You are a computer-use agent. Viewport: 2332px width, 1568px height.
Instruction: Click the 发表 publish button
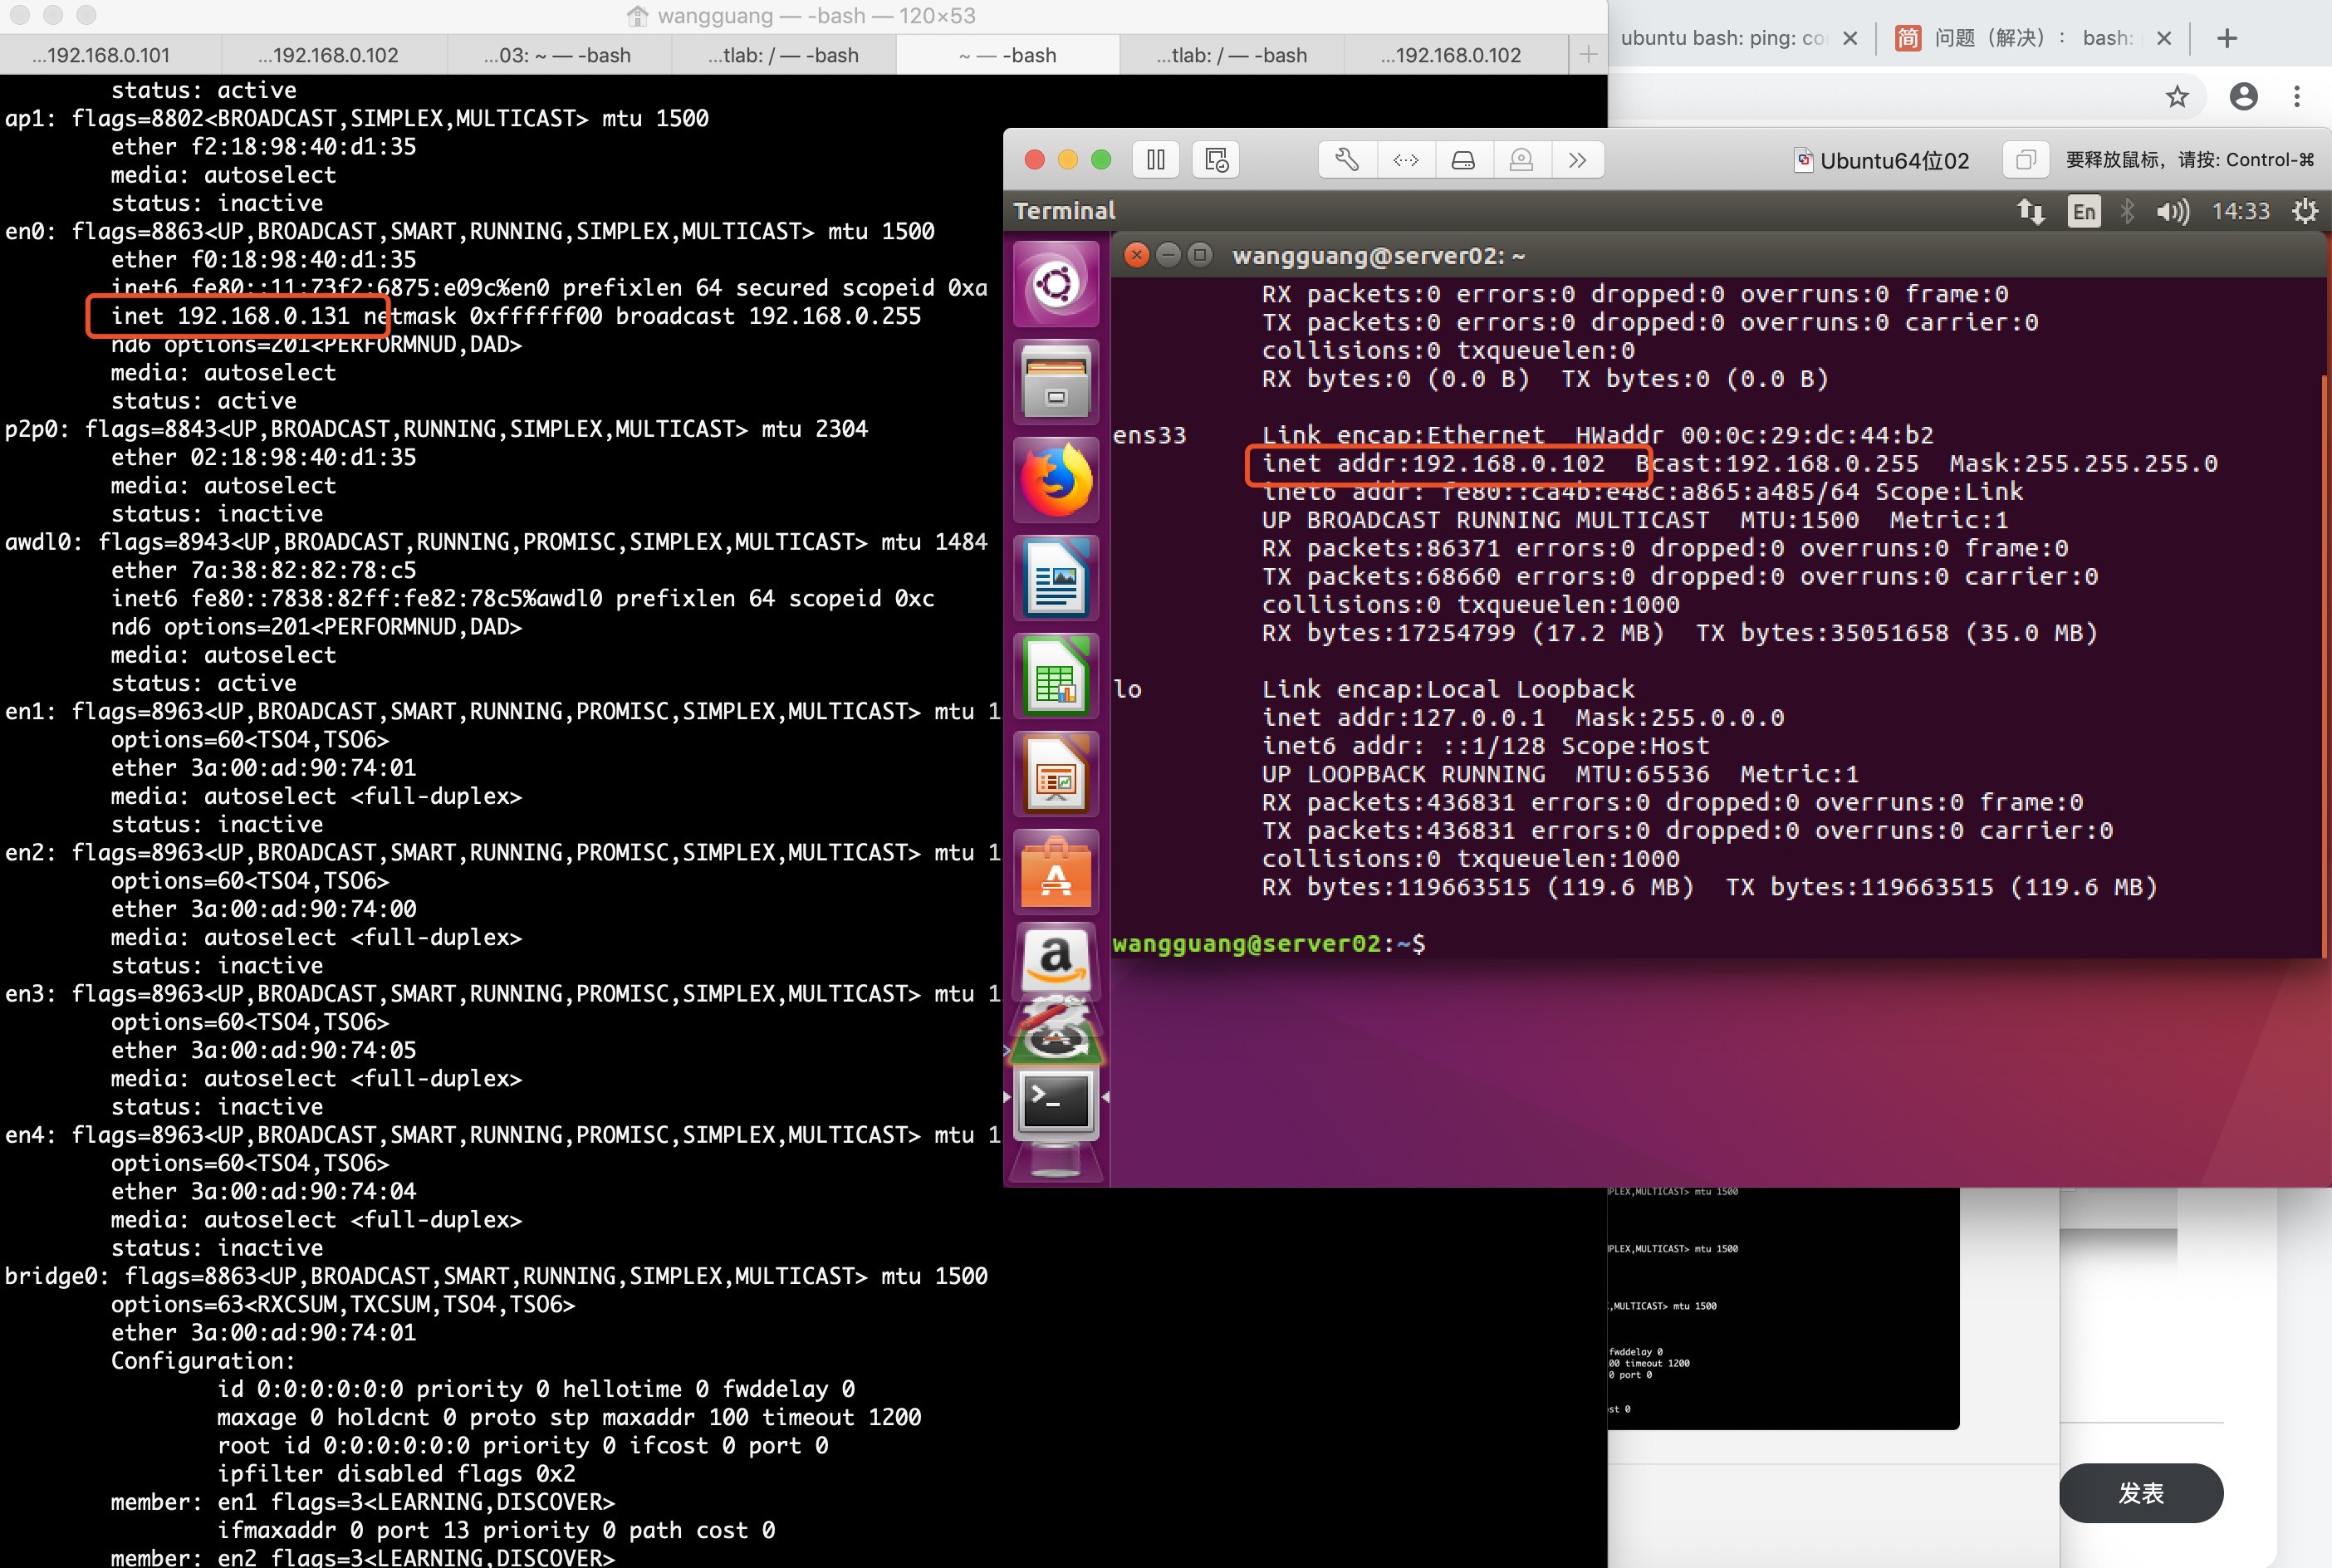2140,1493
